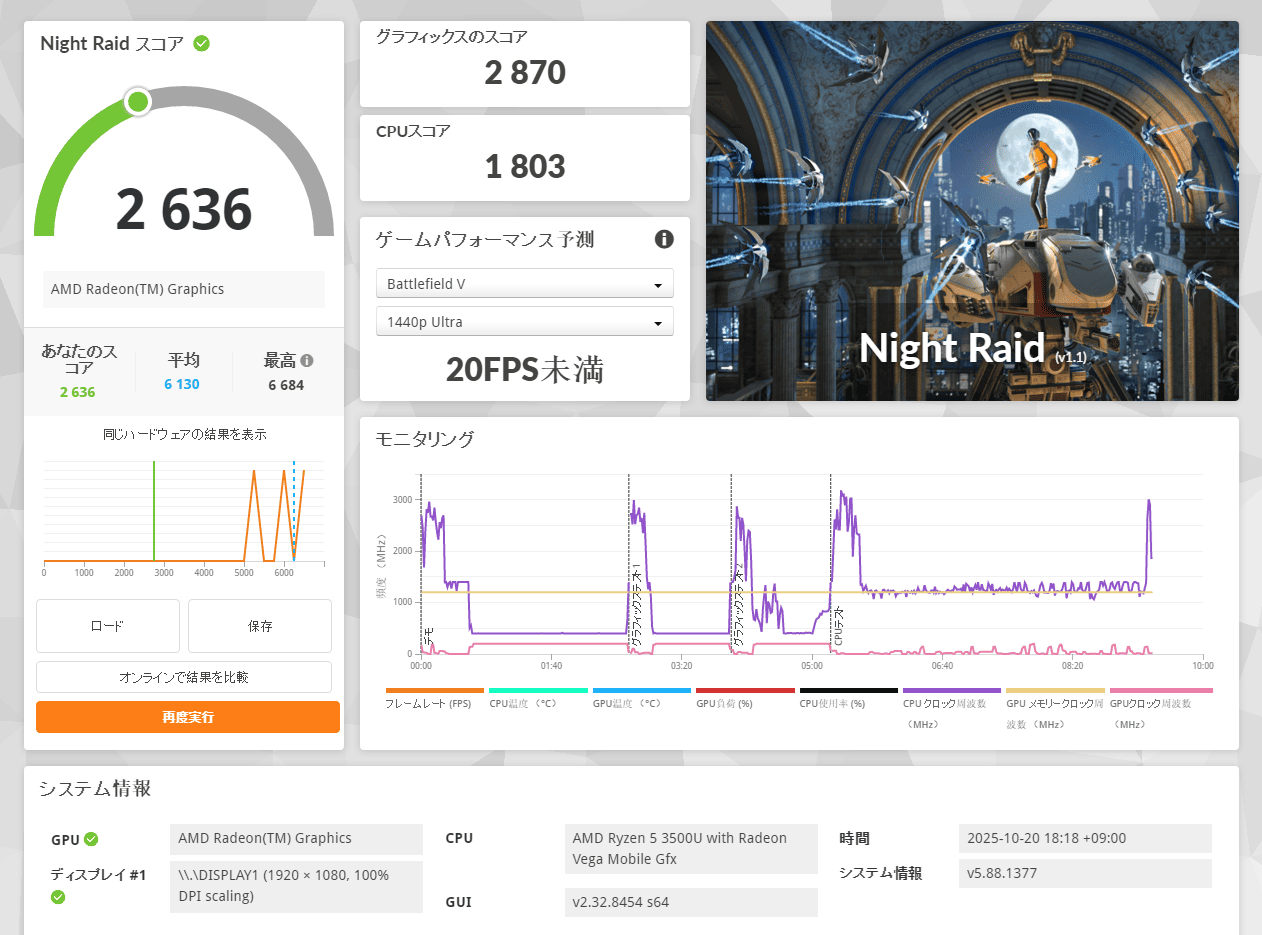Click the green checkmark beside Night Raid スコア

tap(202, 44)
